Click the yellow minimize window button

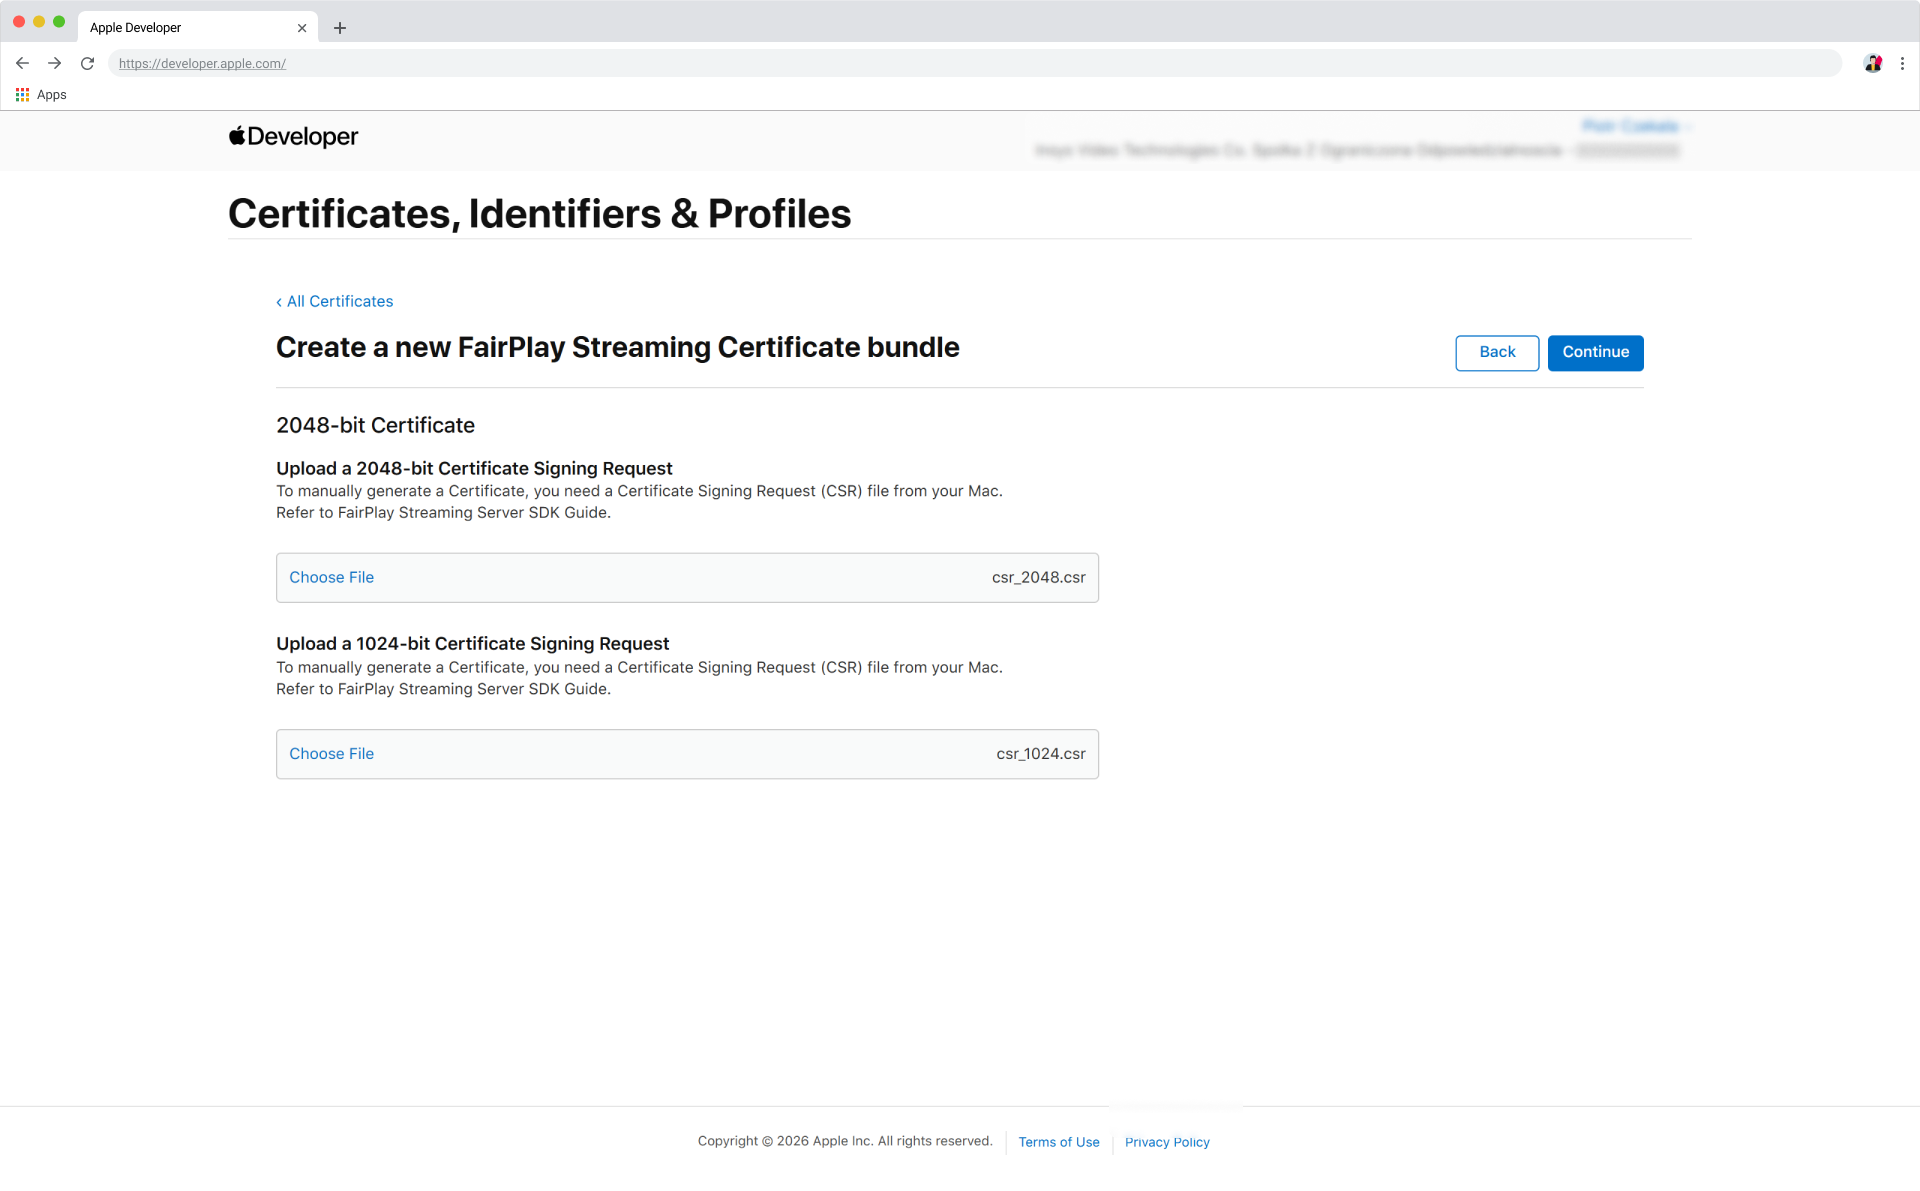(x=39, y=21)
